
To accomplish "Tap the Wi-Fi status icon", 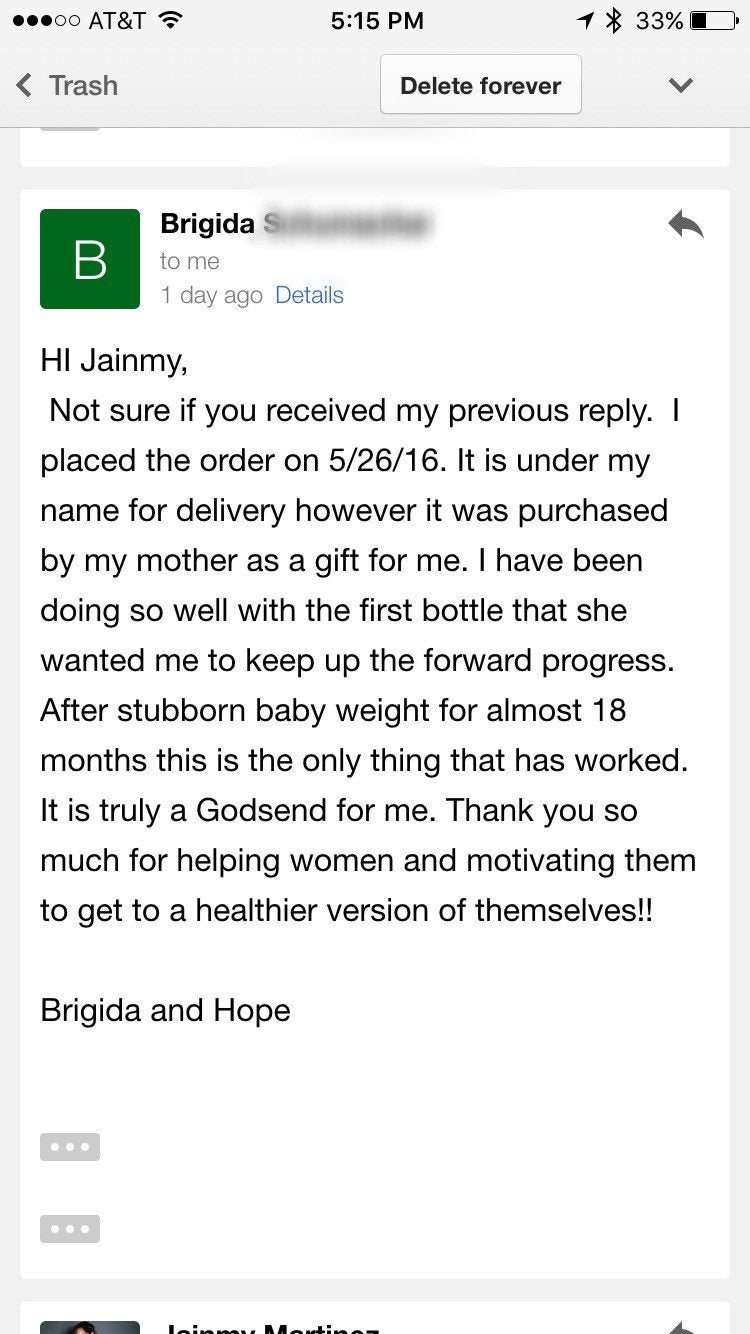I will 171,20.
